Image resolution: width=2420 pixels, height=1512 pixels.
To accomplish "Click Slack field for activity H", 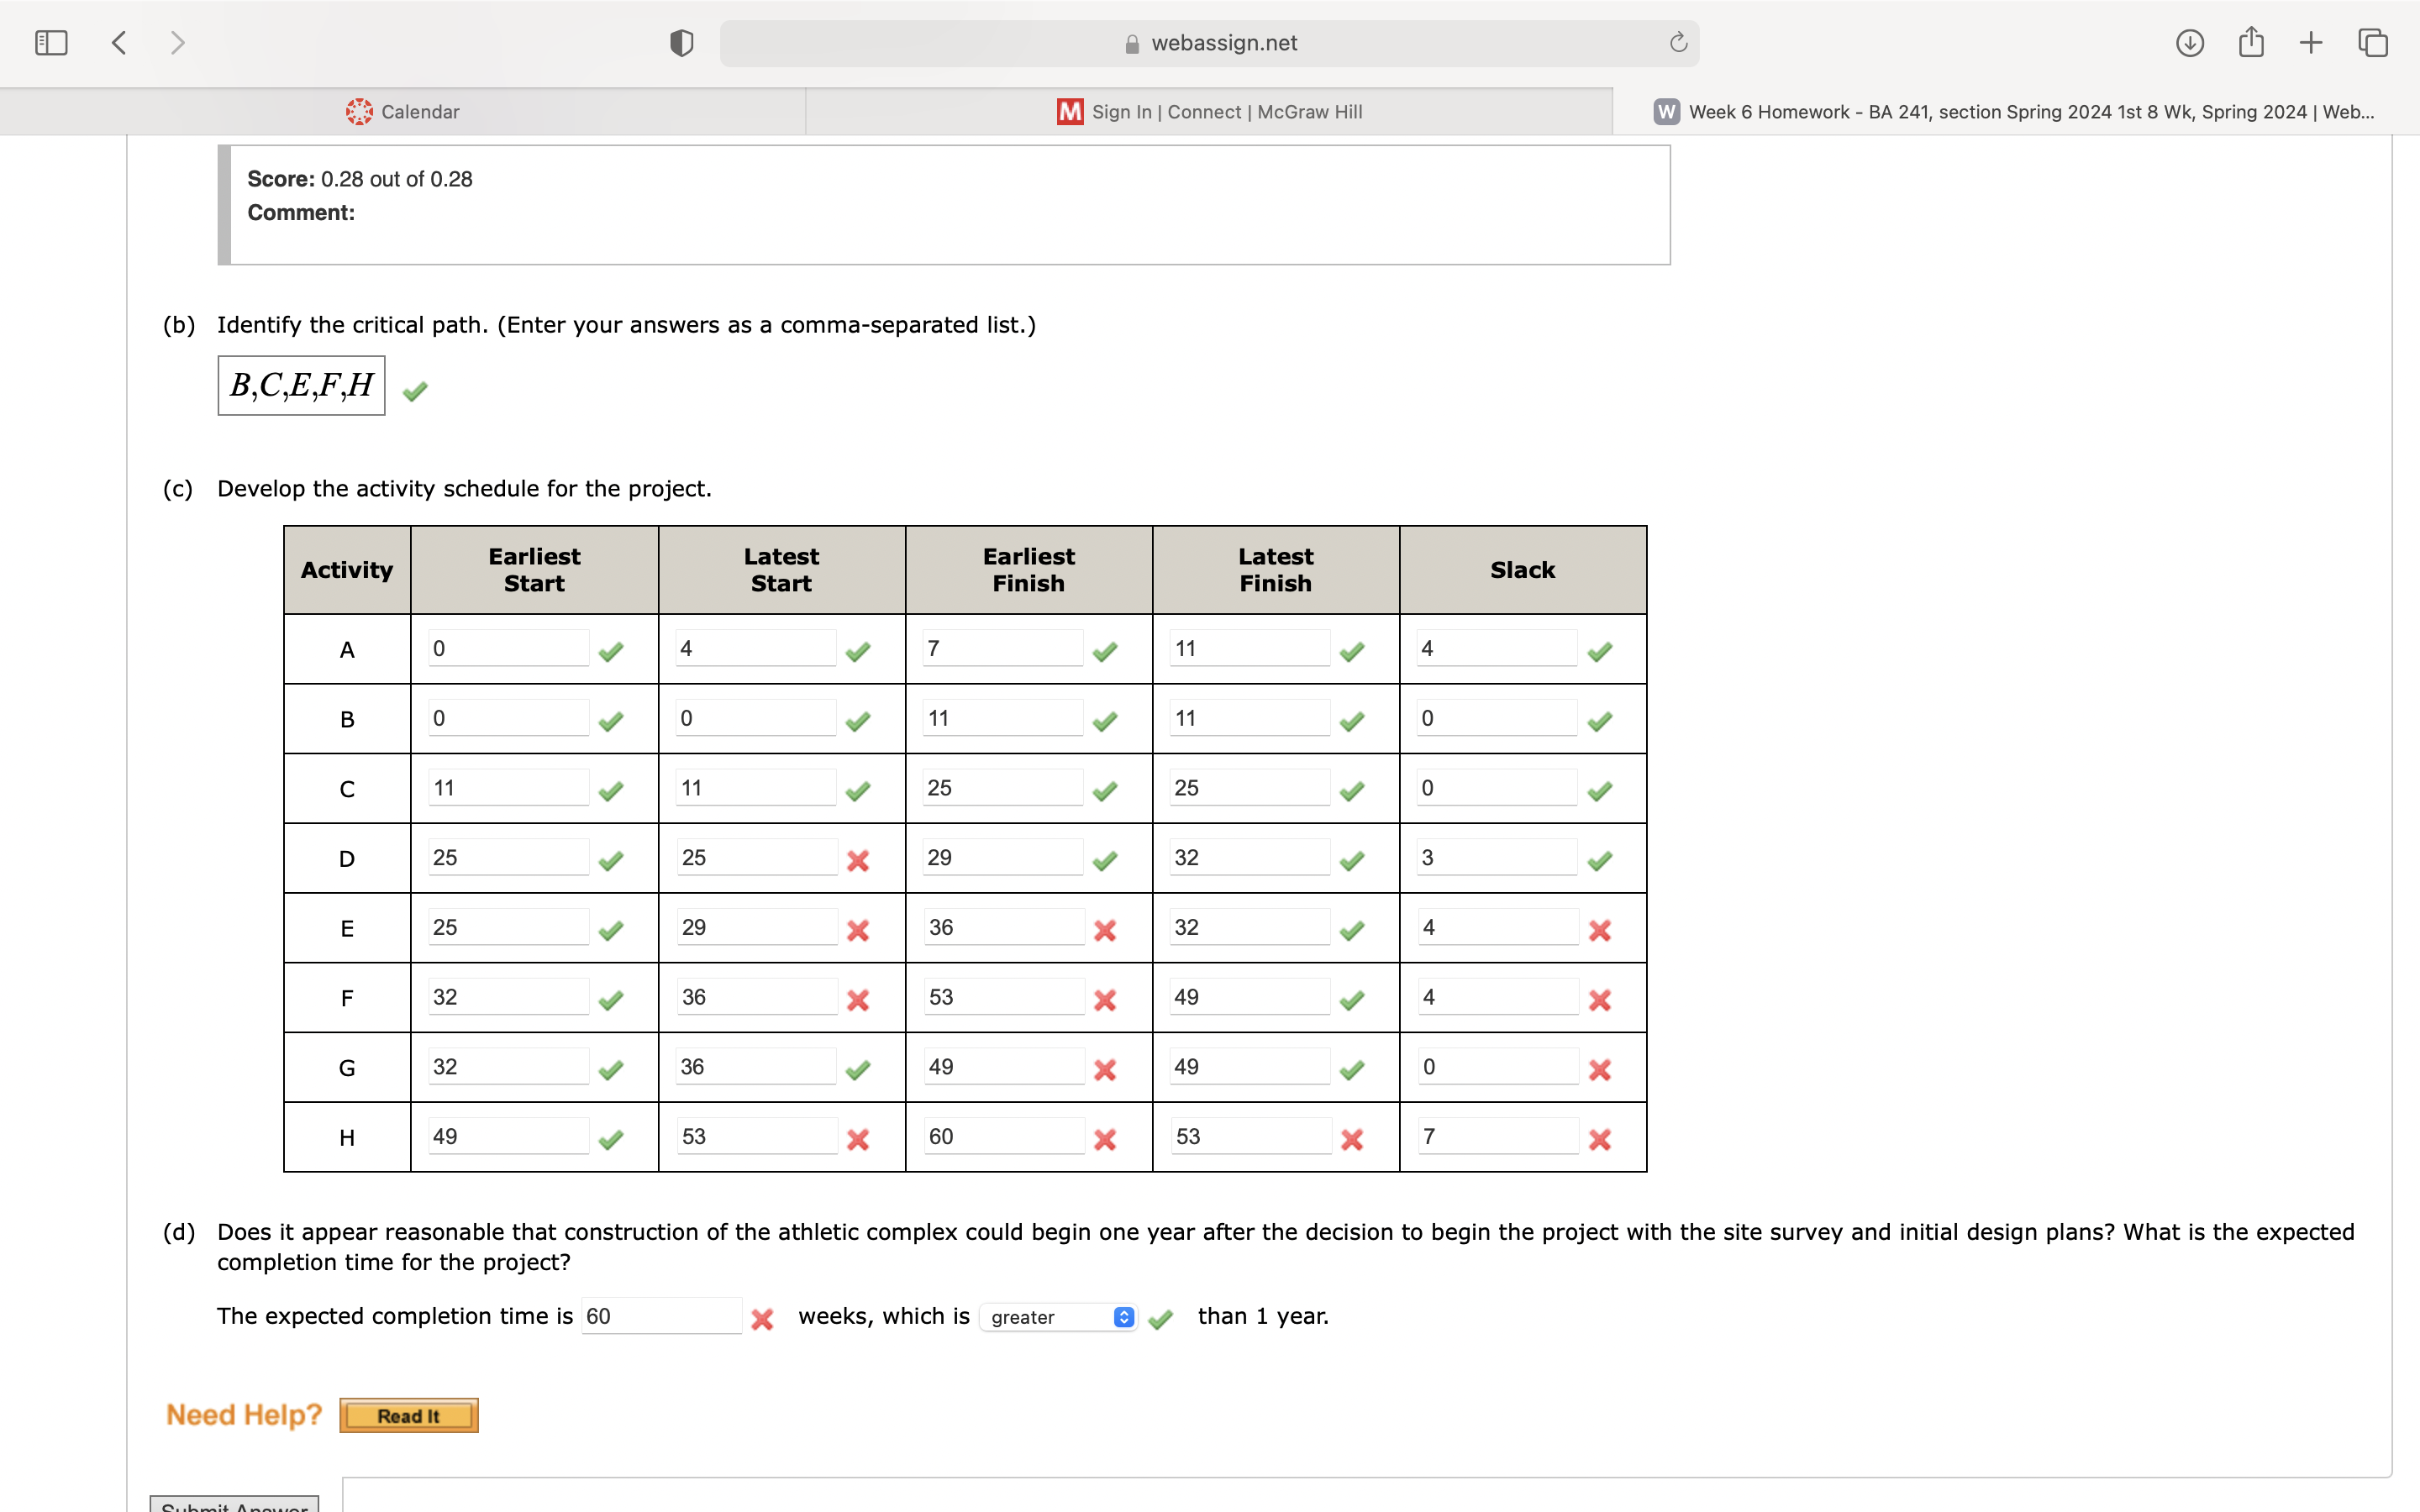I will (1497, 1136).
